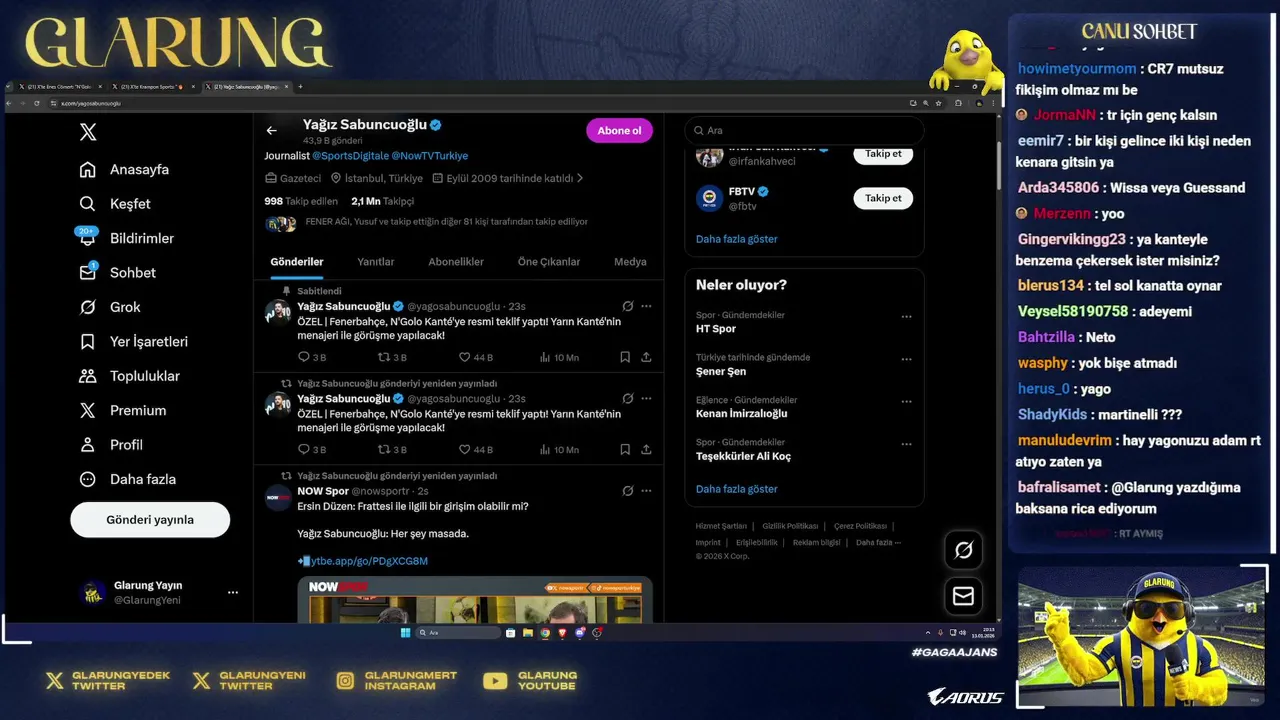
Task: Bookmark the reposted Kanté post
Action: pos(625,450)
